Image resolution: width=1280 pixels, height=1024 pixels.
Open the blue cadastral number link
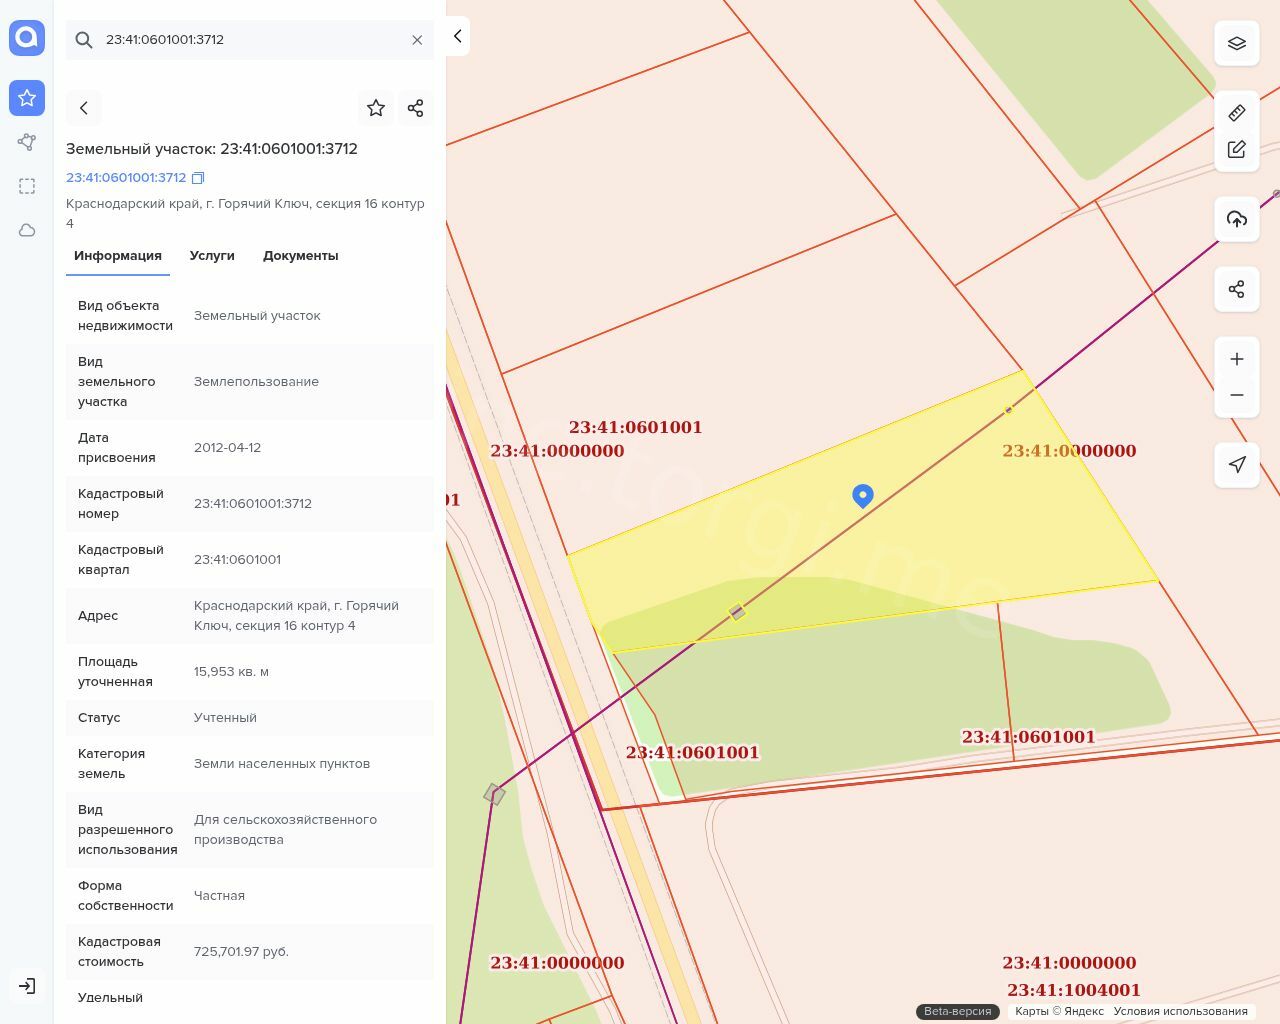point(126,178)
